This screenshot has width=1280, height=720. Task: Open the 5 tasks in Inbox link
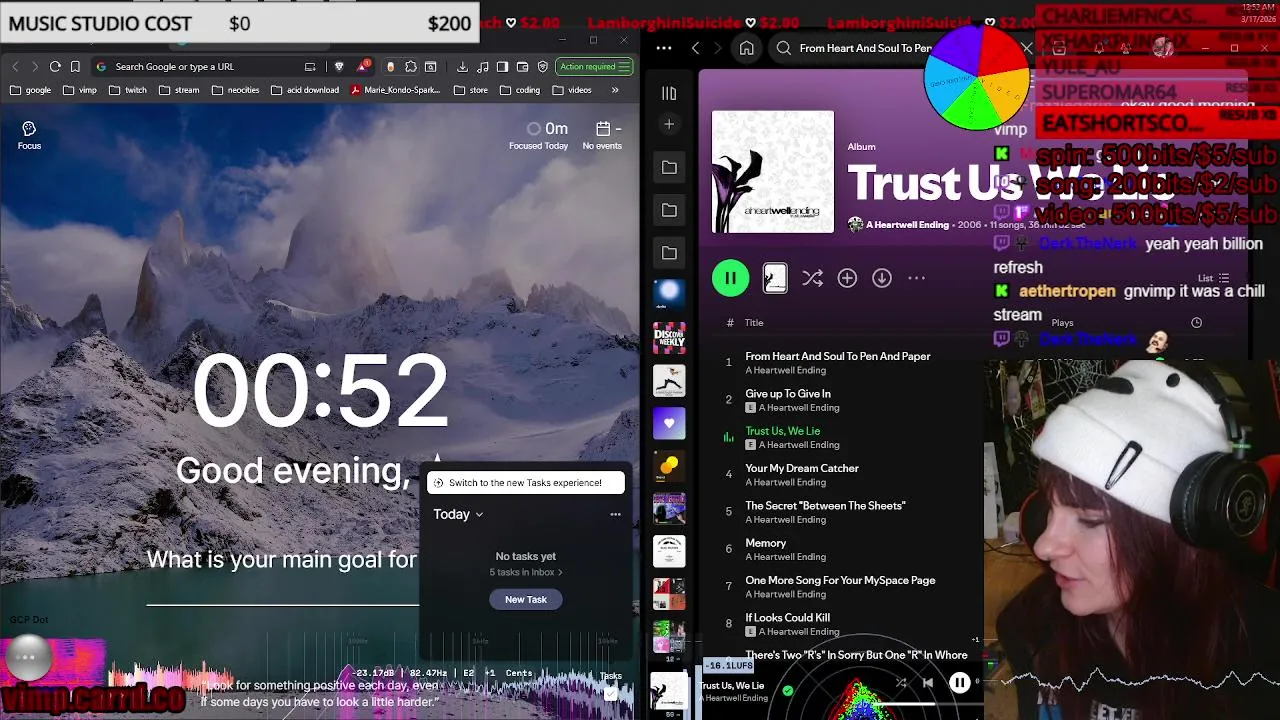click(x=526, y=572)
